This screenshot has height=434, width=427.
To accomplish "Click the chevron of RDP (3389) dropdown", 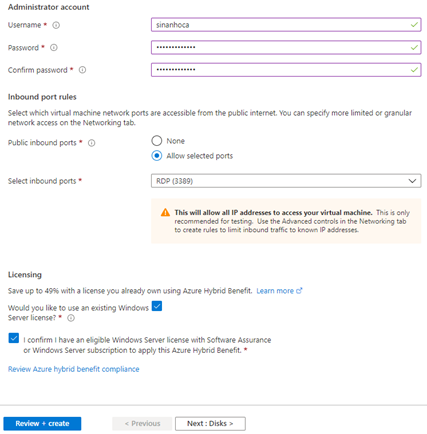I will pos(412,181).
